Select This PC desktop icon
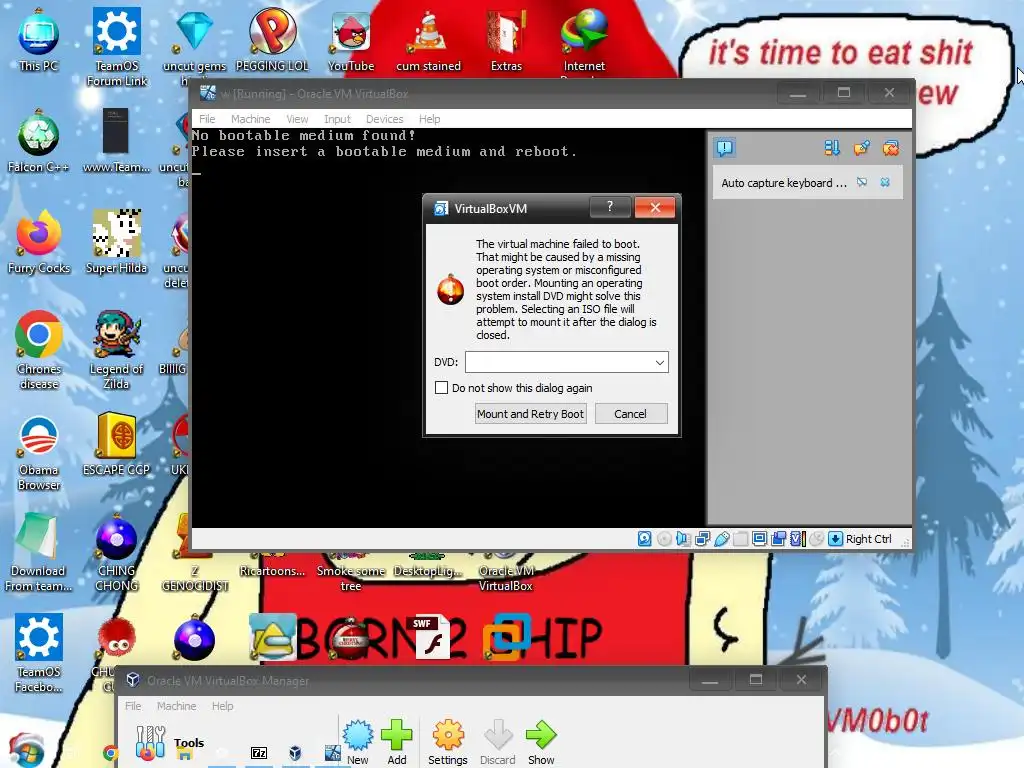 pyautogui.click(x=39, y=40)
